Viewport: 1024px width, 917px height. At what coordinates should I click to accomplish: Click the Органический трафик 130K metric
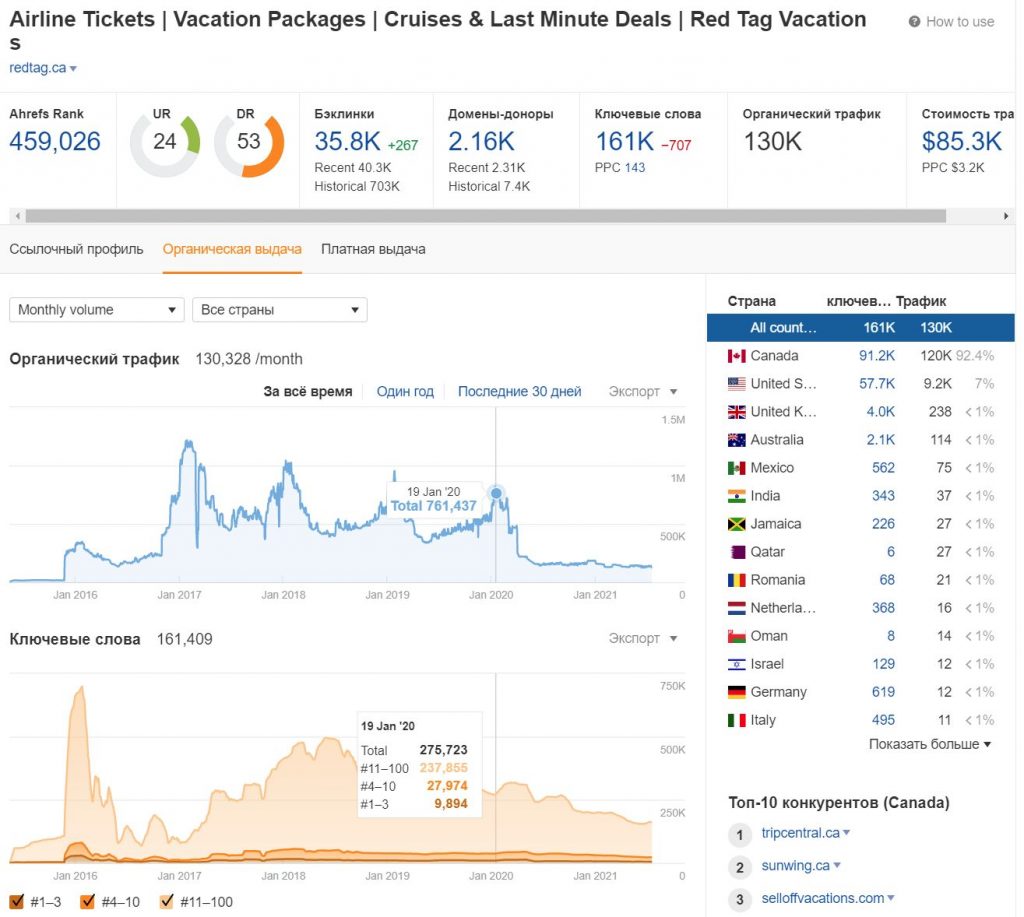[773, 142]
